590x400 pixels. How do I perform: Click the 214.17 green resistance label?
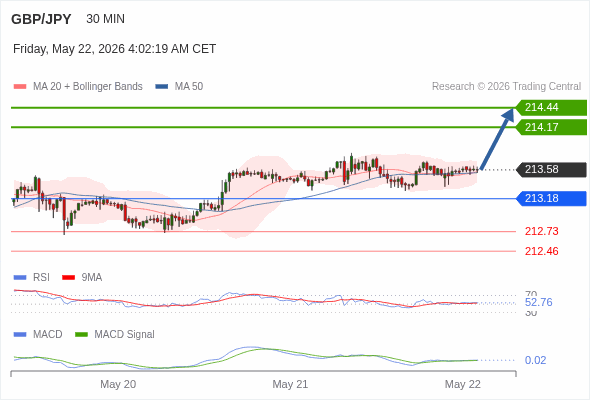(551, 127)
